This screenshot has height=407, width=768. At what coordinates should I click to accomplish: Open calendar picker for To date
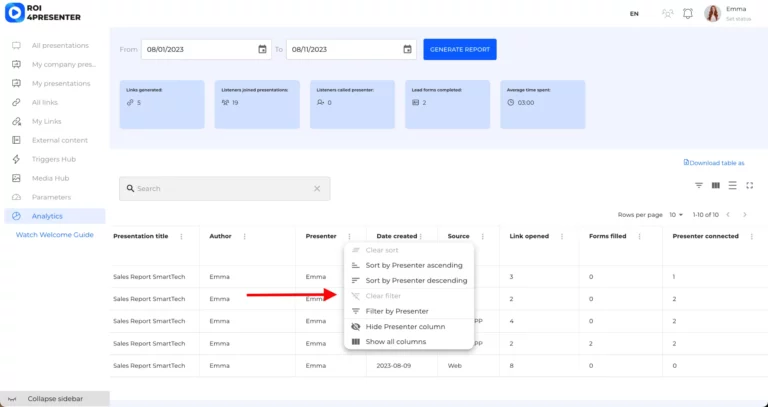point(407,49)
